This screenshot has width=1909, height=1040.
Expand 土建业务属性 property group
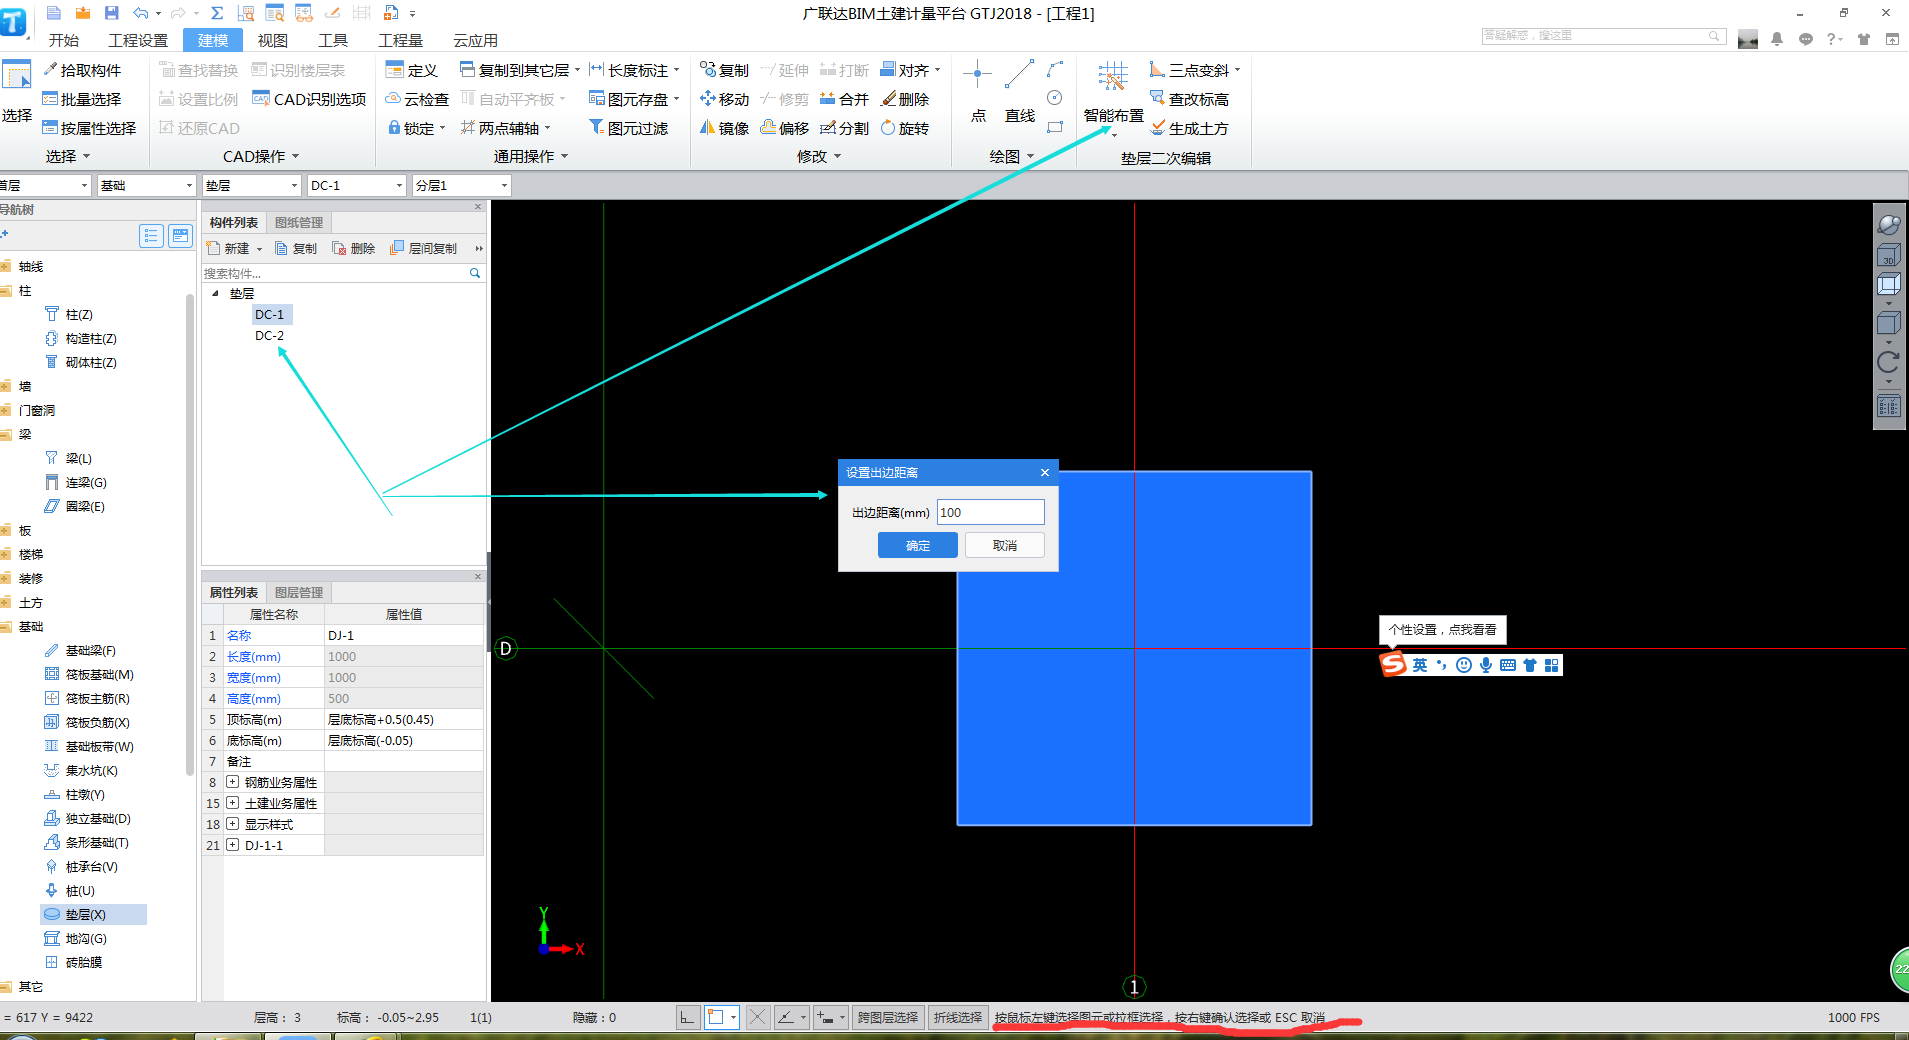(232, 803)
